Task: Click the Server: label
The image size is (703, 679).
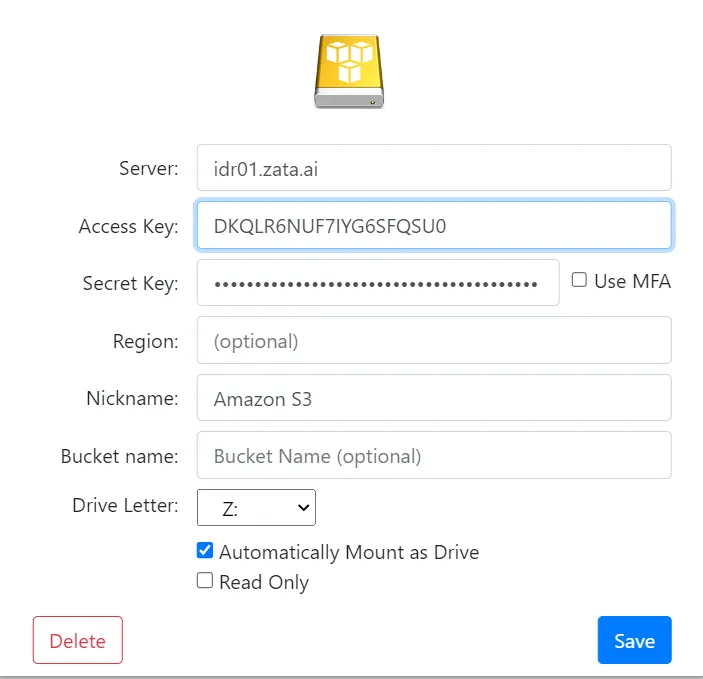Action: (x=148, y=169)
